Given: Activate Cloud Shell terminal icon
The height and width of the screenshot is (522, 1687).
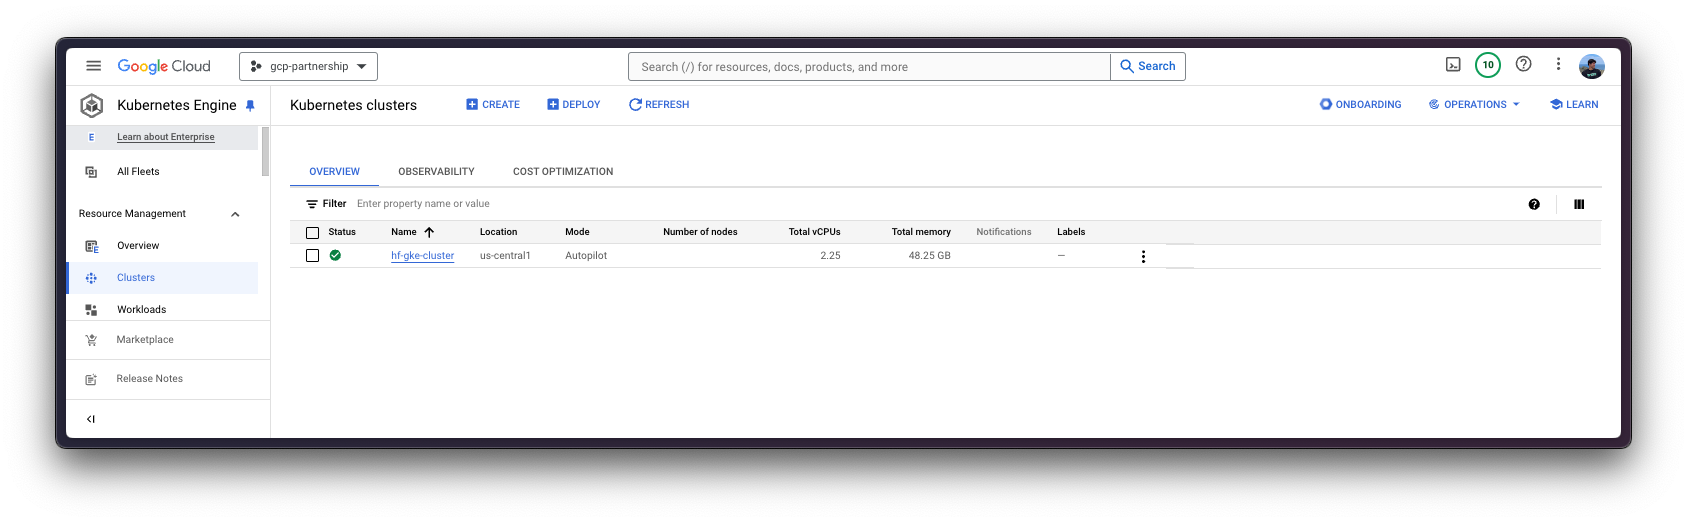Looking at the screenshot, I should [1453, 64].
